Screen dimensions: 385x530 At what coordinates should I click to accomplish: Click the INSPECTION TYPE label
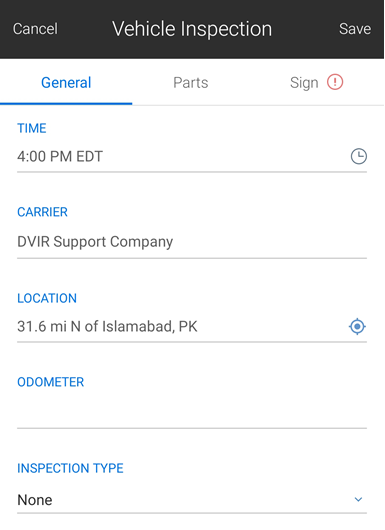[70, 468]
